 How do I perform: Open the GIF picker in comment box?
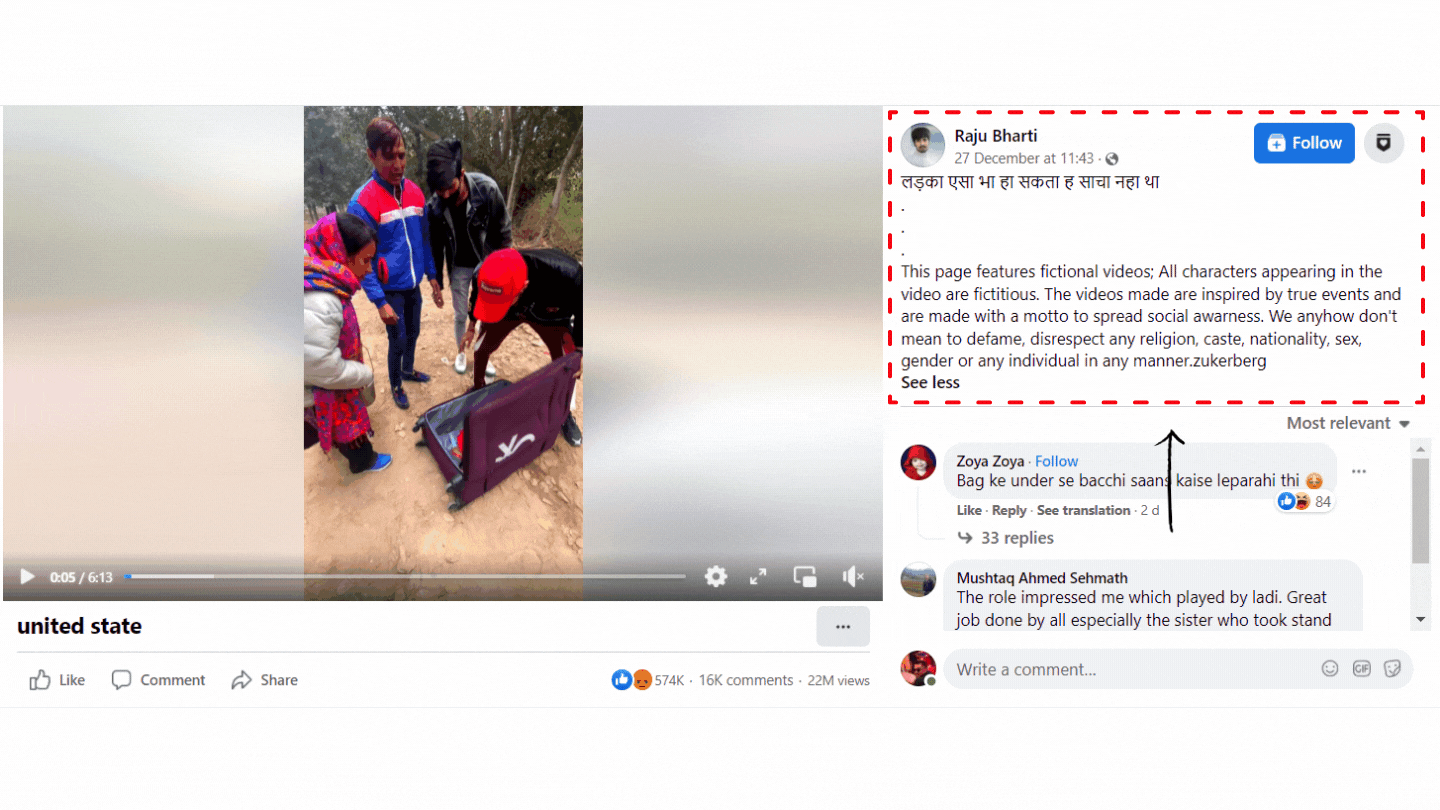(x=1361, y=669)
